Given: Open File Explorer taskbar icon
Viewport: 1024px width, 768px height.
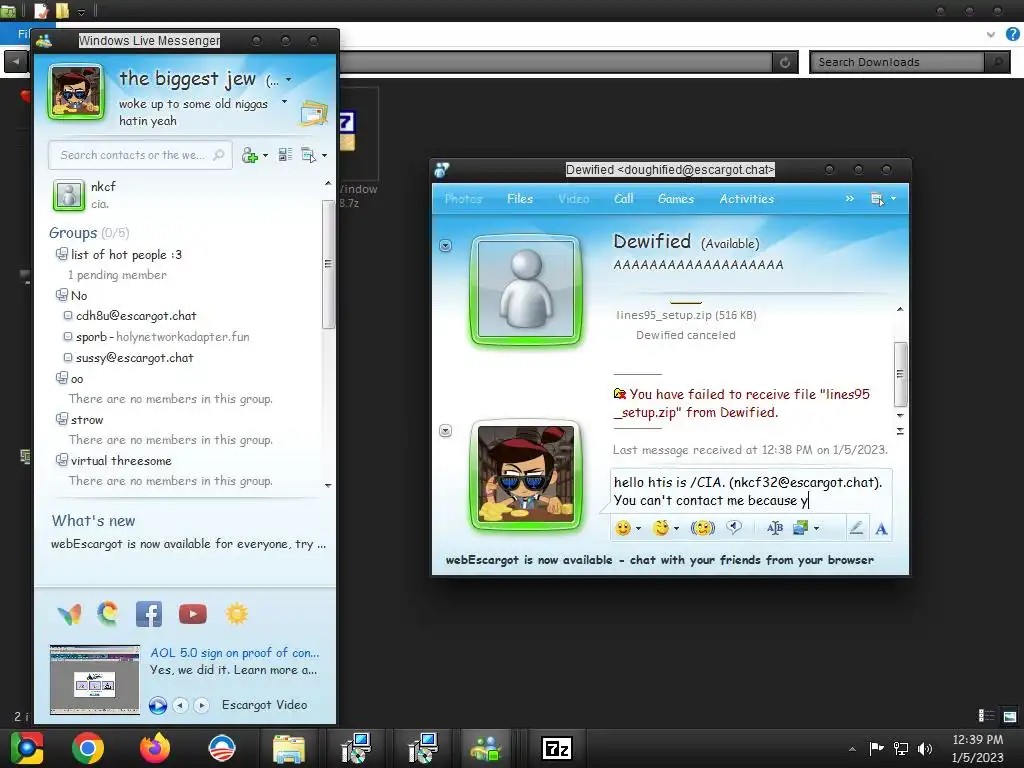Looking at the screenshot, I should point(288,748).
